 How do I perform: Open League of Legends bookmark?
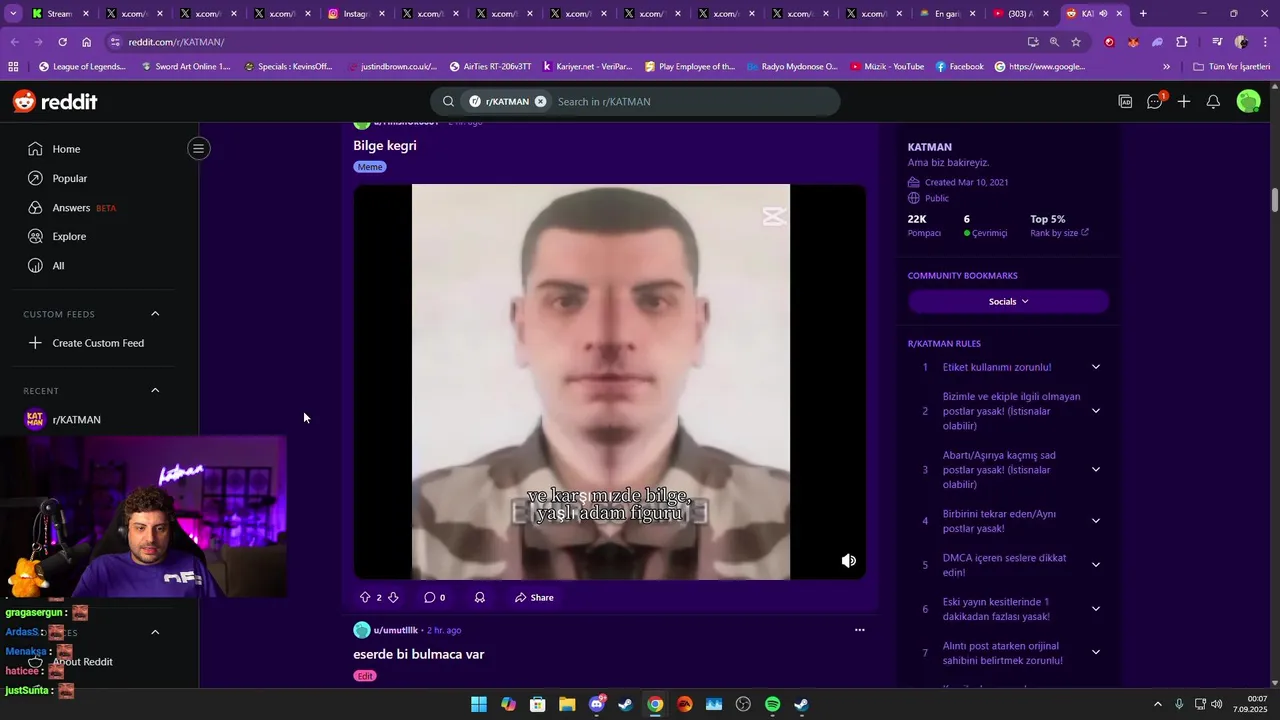[x=82, y=67]
